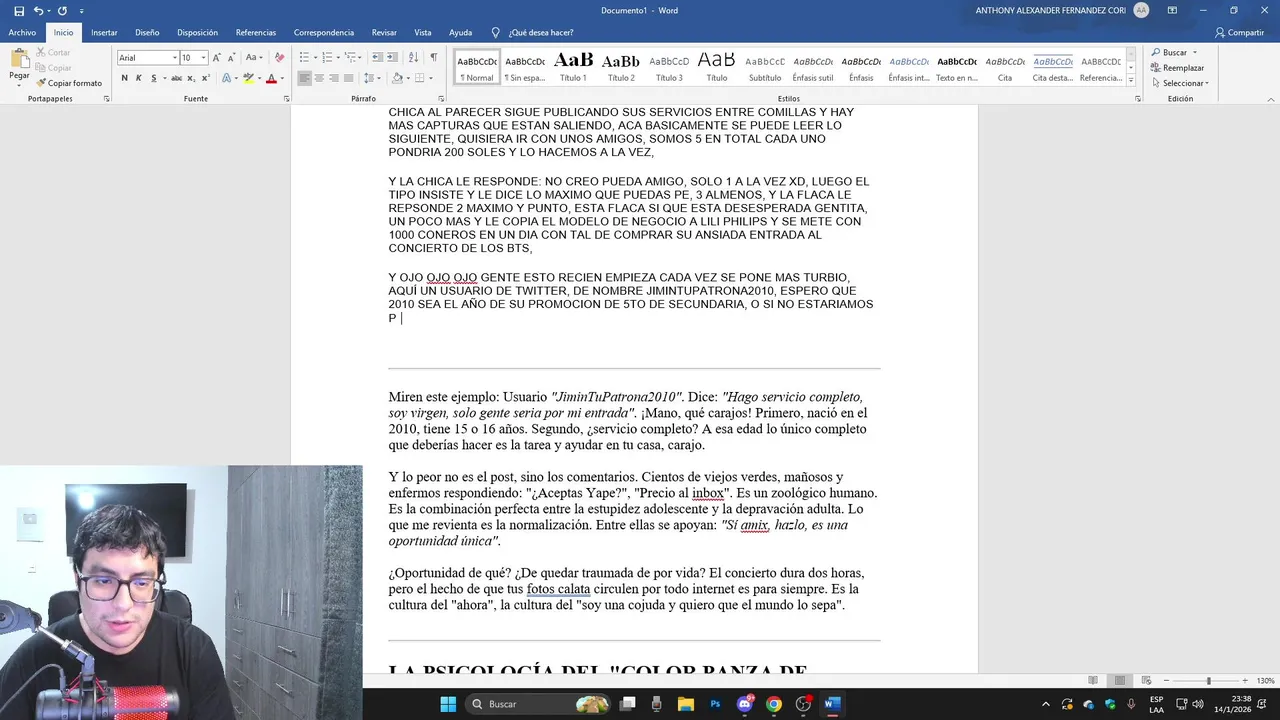The image size is (1280, 720).
Task: Click the Reemplazar replace button
Action: click(x=1178, y=68)
